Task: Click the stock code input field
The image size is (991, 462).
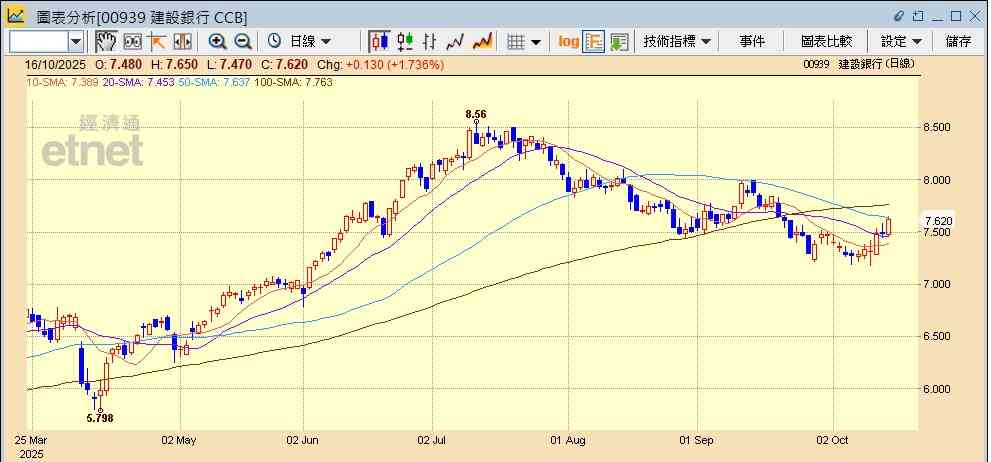Action: [x=38, y=41]
